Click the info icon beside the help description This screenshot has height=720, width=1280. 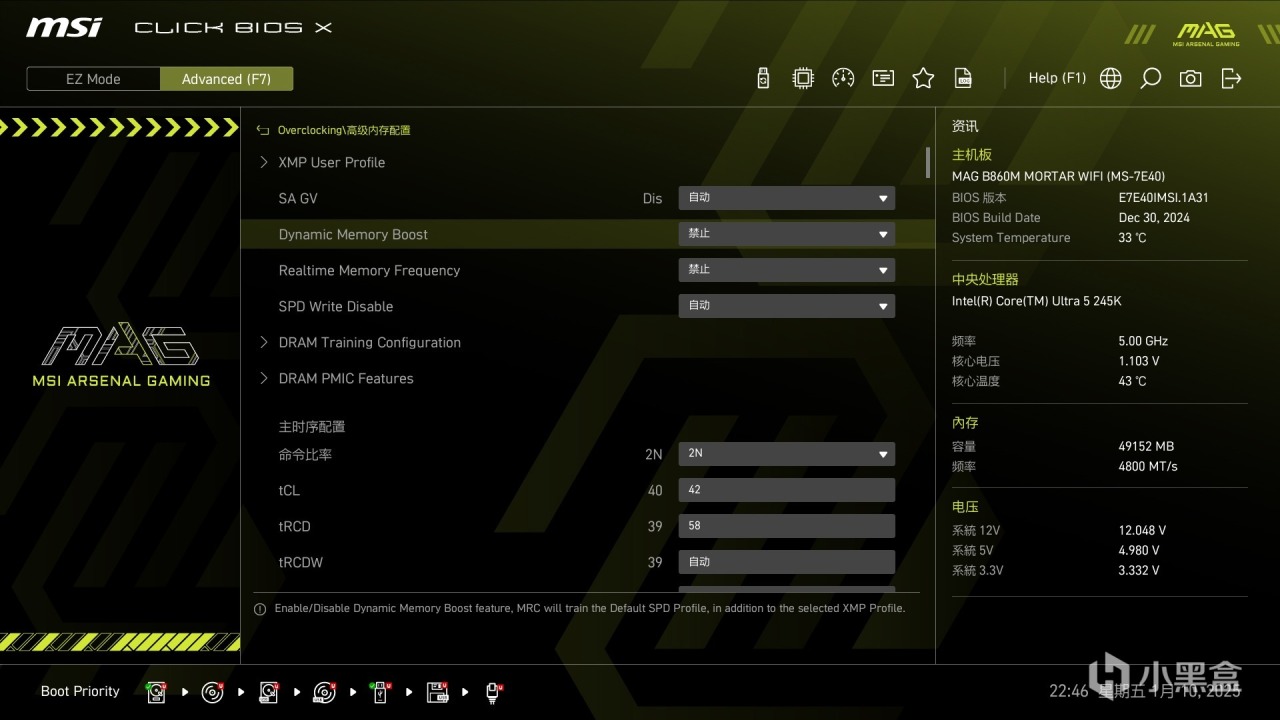click(260, 609)
